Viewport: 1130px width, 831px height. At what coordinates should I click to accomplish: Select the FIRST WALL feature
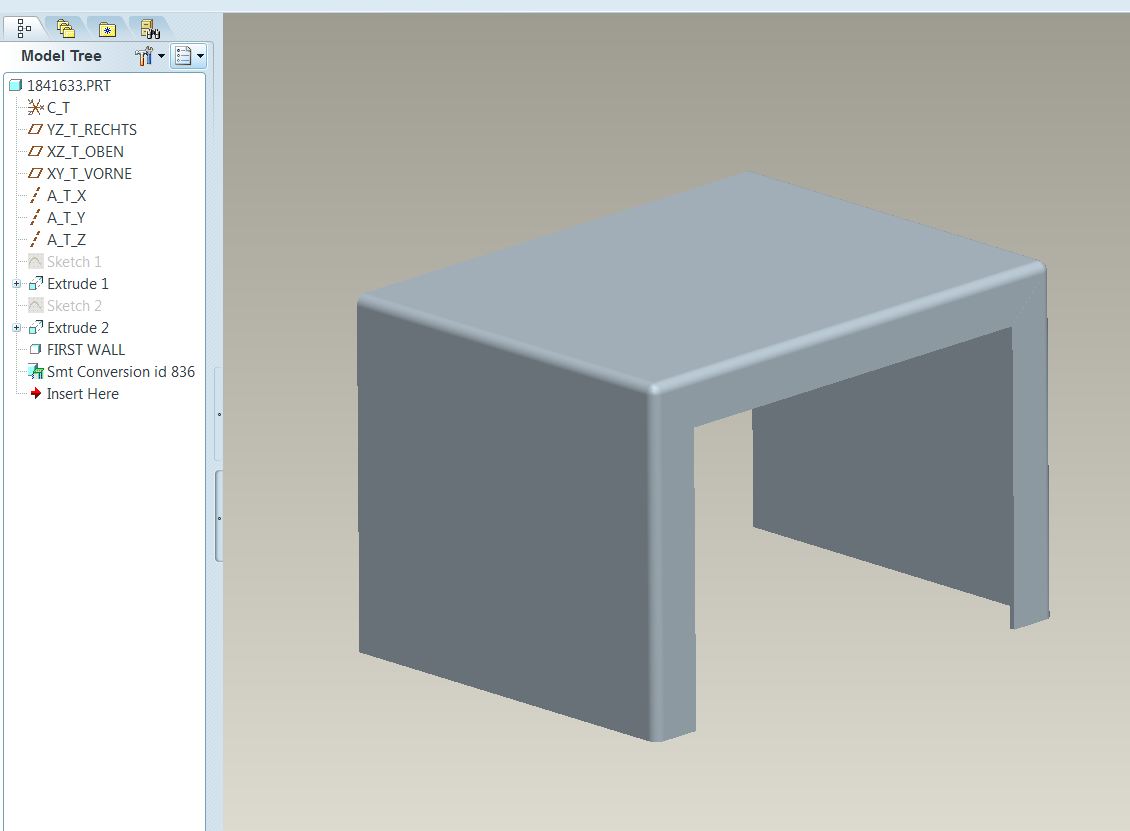[86, 350]
